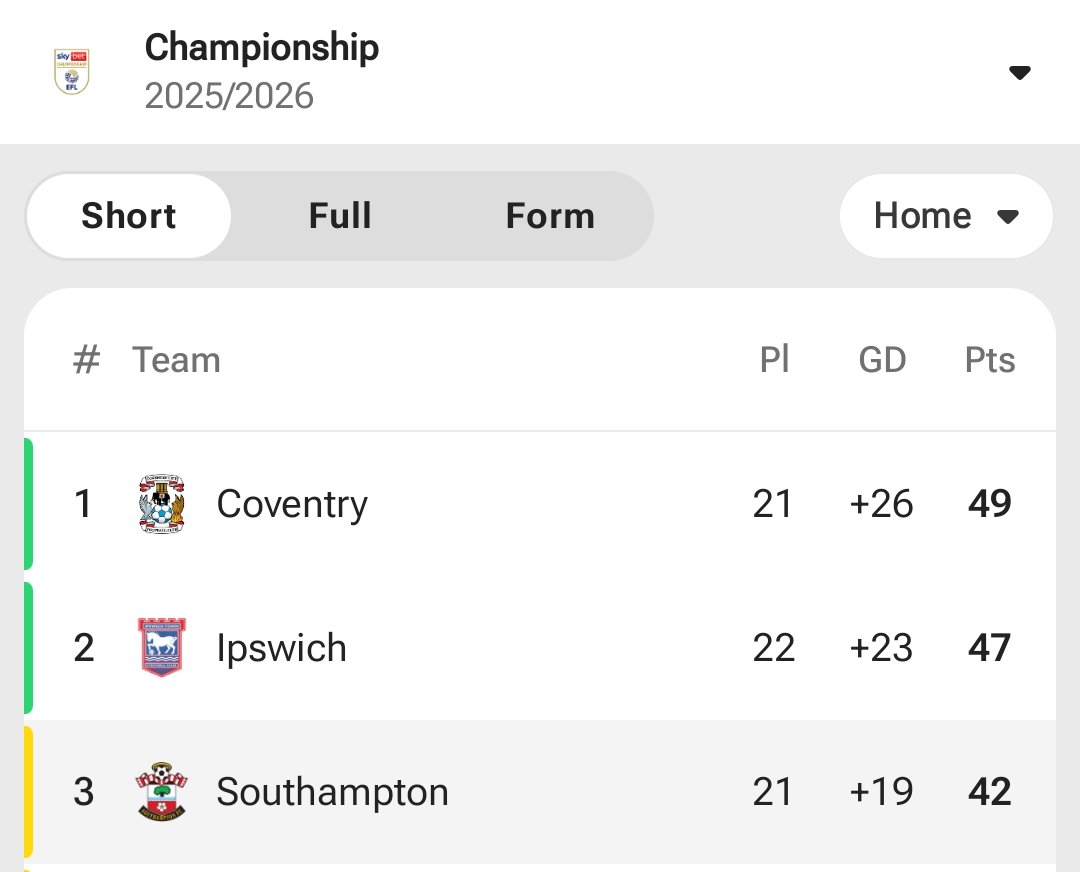Image resolution: width=1080 pixels, height=872 pixels.
Task: Click the Championship 2025/2026 season title
Action: click(262, 71)
